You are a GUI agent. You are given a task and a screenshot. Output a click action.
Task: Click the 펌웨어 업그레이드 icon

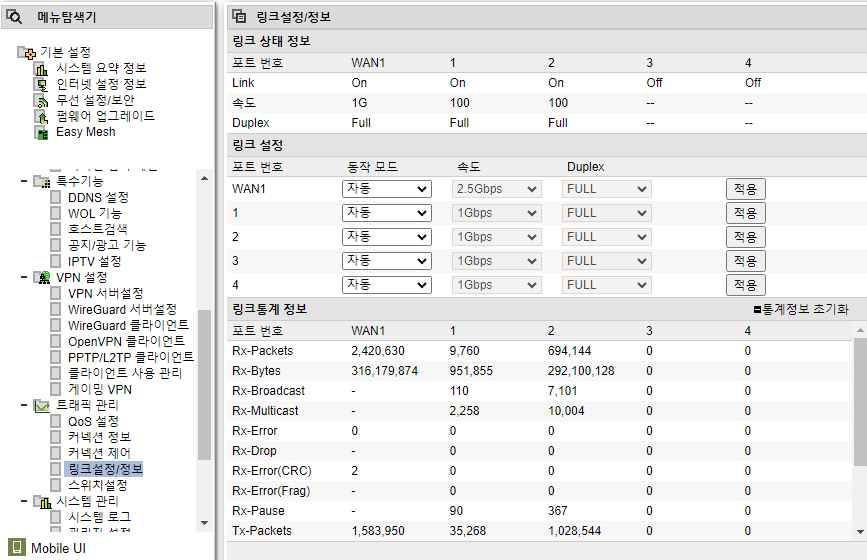click(x=41, y=117)
